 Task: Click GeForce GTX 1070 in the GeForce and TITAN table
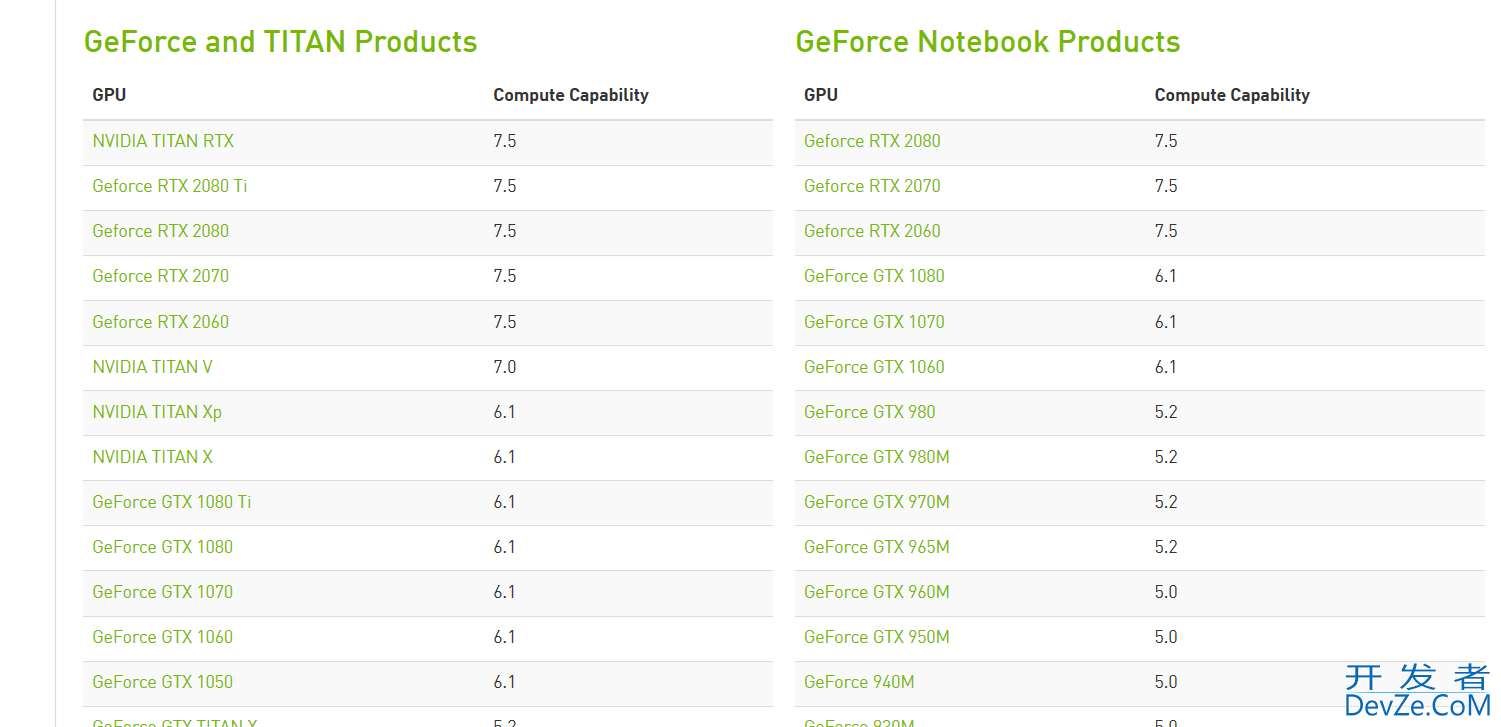coord(163,592)
